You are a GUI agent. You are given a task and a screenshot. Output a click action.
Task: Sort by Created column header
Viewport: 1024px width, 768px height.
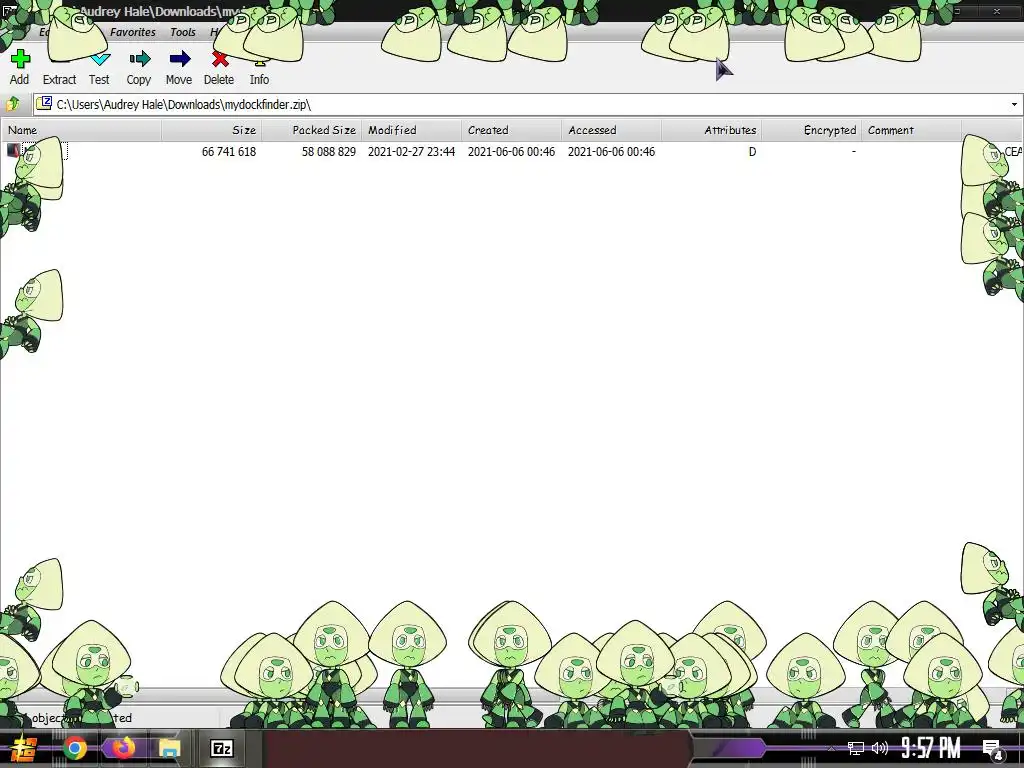511,130
